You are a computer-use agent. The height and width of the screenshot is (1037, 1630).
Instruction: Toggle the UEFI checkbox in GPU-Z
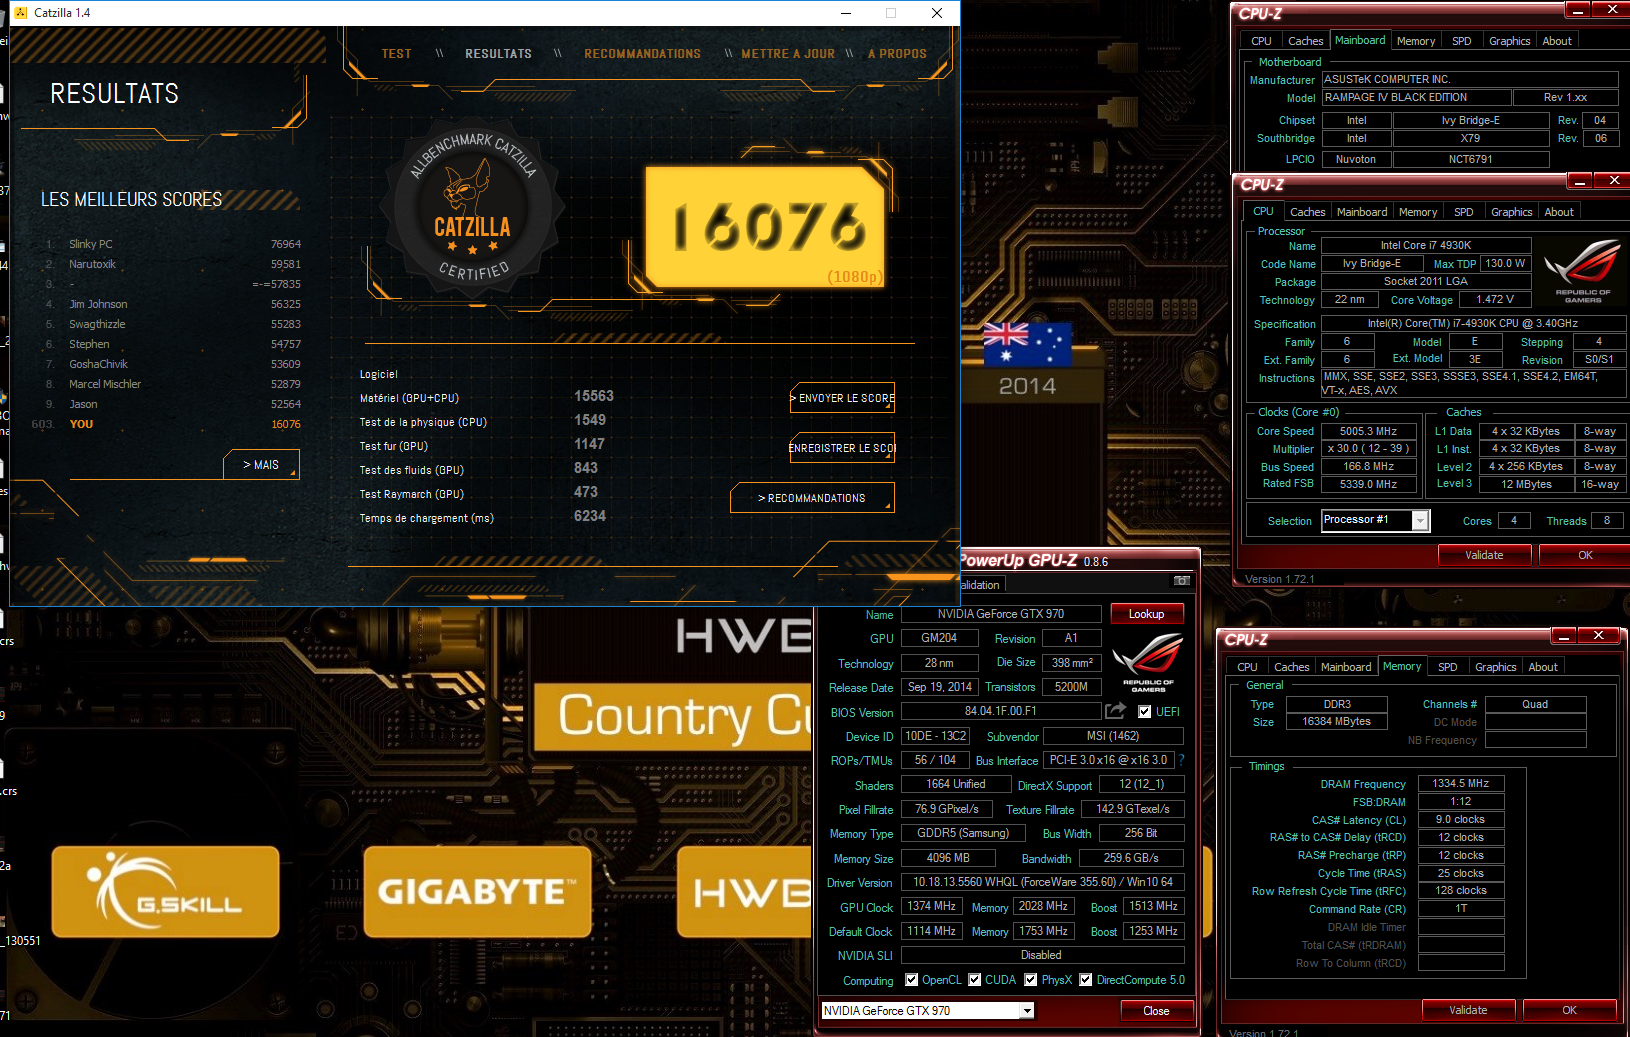click(x=1145, y=712)
